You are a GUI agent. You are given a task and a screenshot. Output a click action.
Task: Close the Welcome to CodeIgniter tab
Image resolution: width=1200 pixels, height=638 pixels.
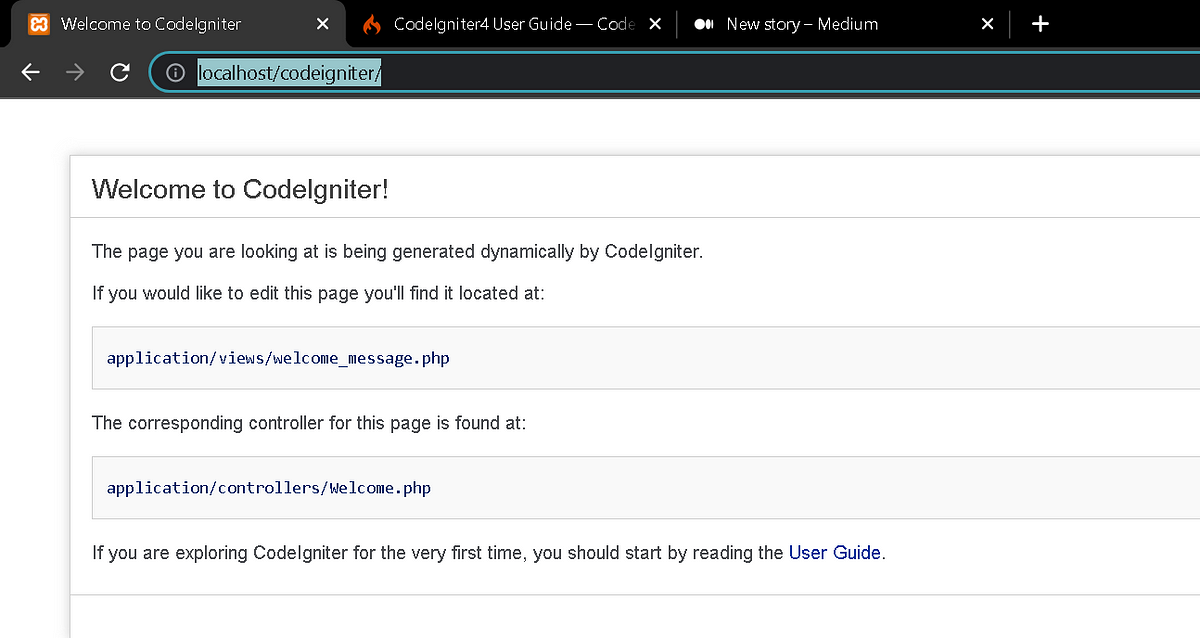point(322,24)
